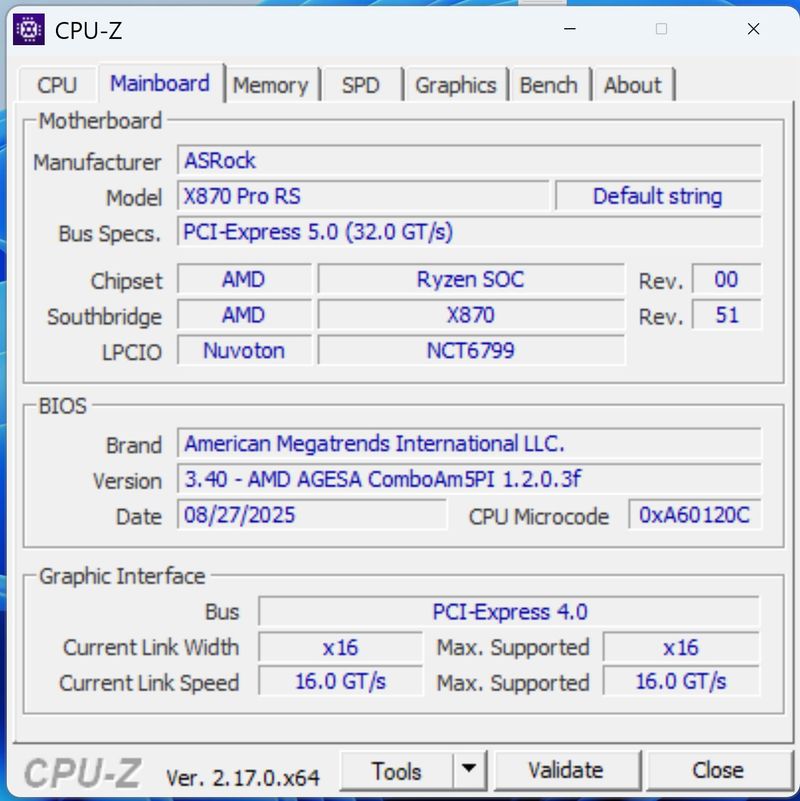Click the Validate button
This screenshot has height=801, width=800.
(x=566, y=770)
